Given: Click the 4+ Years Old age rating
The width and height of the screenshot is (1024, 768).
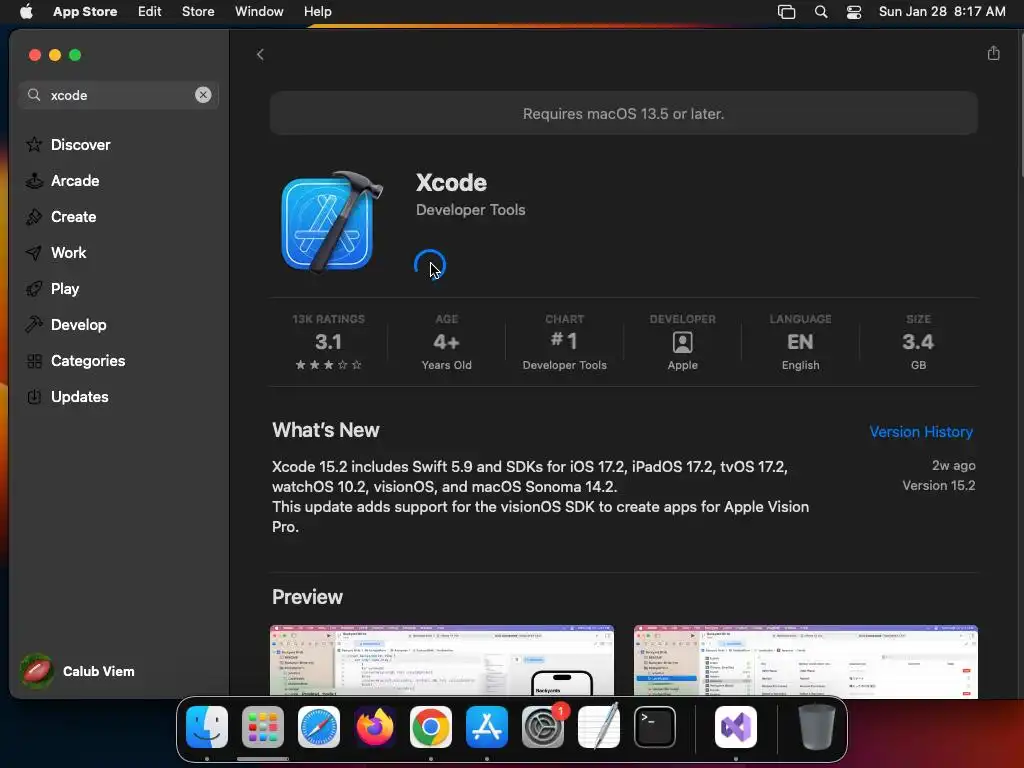Looking at the screenshot, I should pyautogui.click(x=446, y=342).
